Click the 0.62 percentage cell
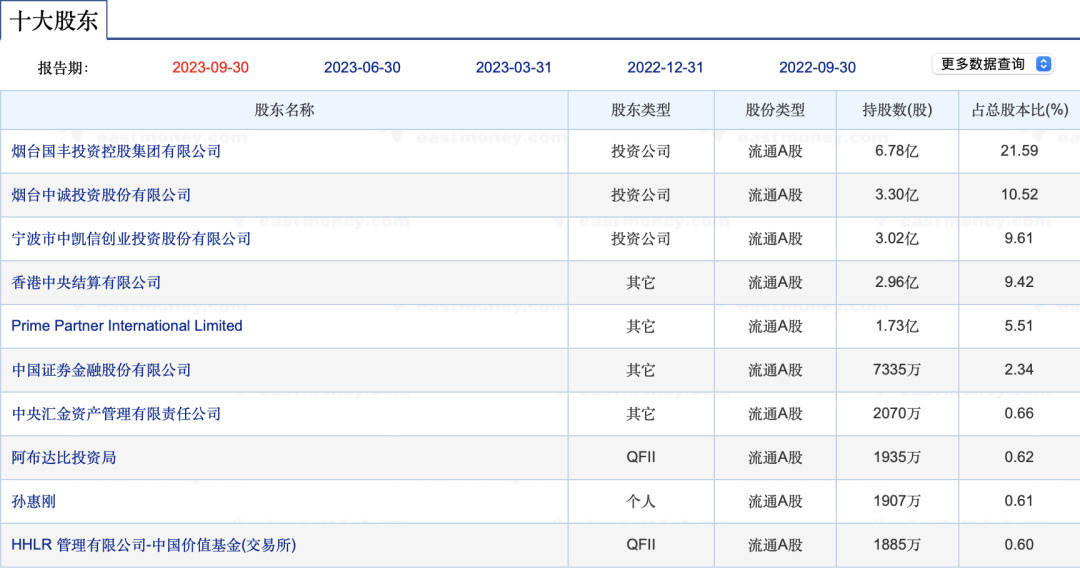1080x569 pixels. click(x=1019, y=457)
